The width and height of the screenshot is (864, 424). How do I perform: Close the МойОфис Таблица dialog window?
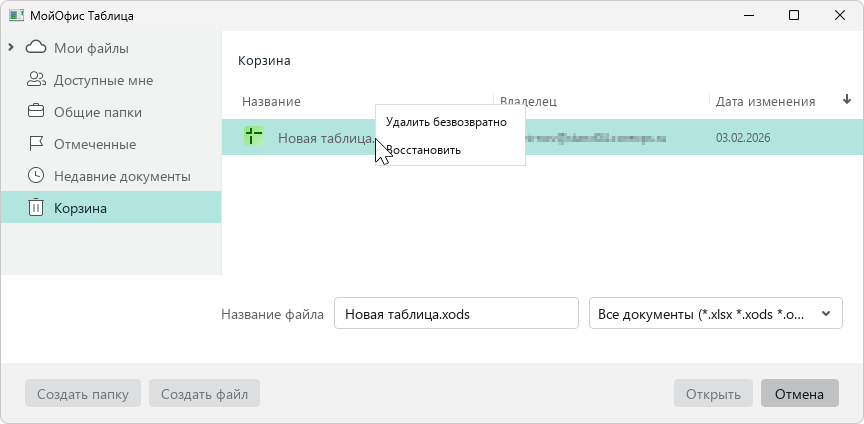840,15
